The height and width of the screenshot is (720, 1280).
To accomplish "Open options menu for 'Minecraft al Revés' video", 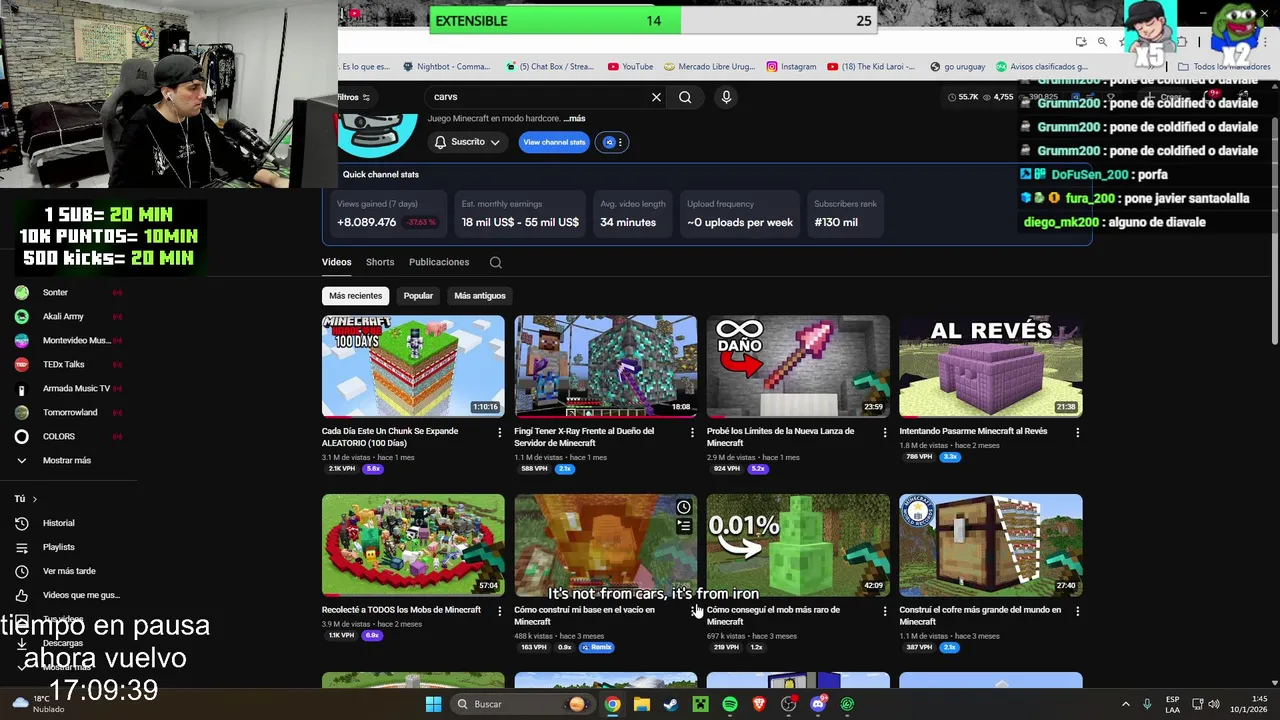I will [1077, 432].
